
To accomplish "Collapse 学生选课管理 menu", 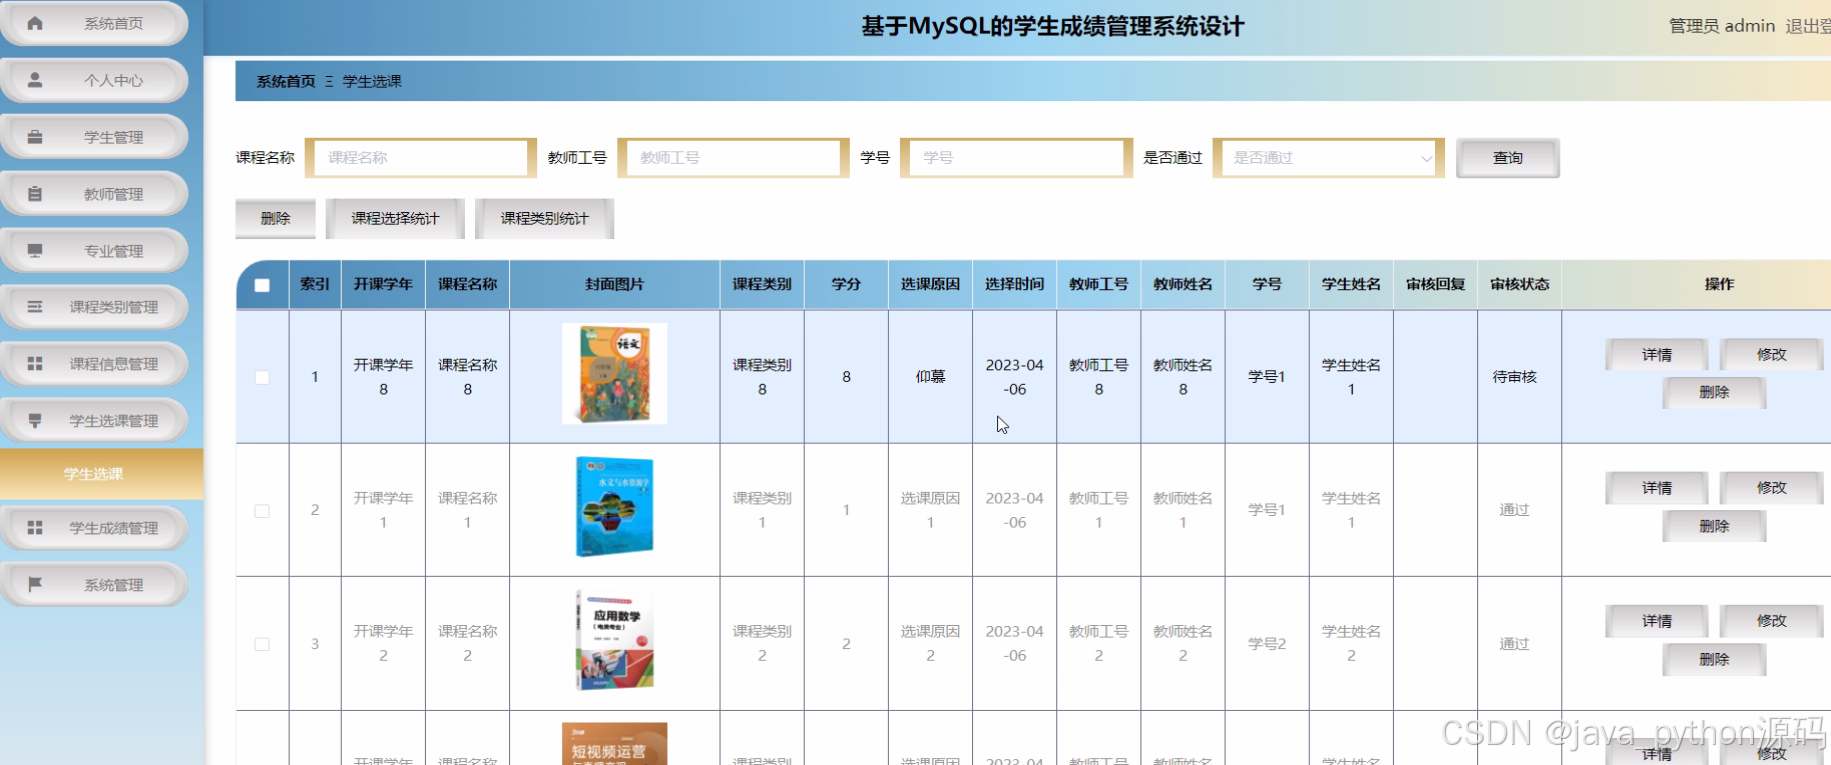I will click(x=95, y=421).
